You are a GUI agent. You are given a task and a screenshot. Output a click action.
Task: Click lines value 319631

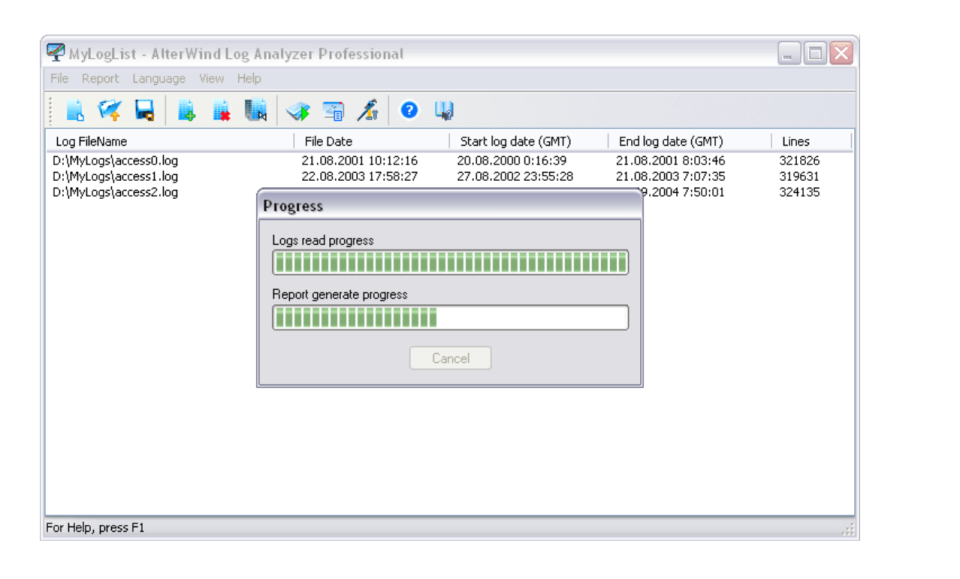799,176
